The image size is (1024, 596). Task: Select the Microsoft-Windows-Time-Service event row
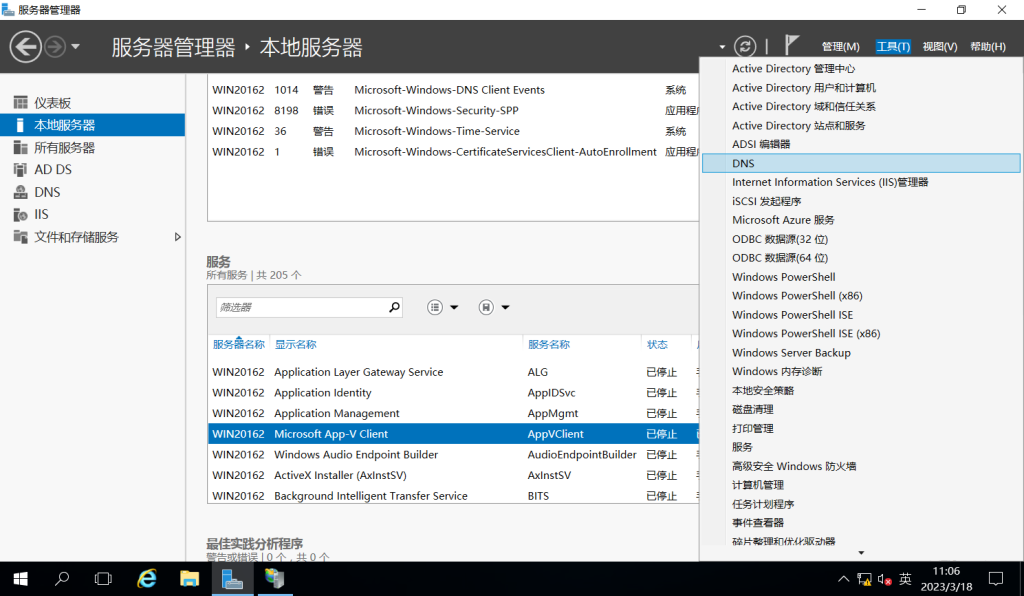coord(453,131)
